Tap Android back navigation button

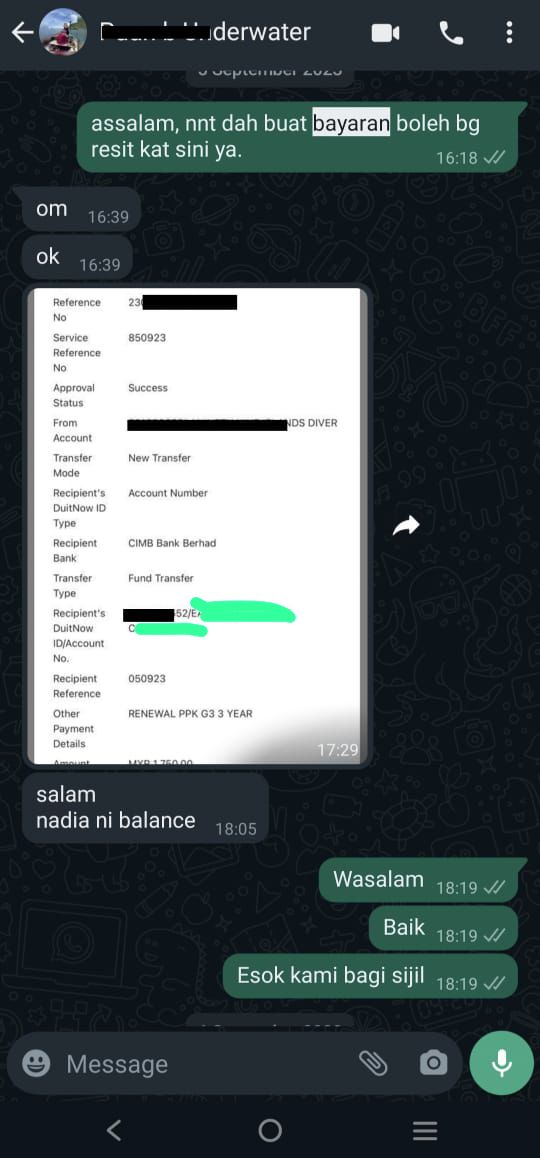pos(114,1130)
